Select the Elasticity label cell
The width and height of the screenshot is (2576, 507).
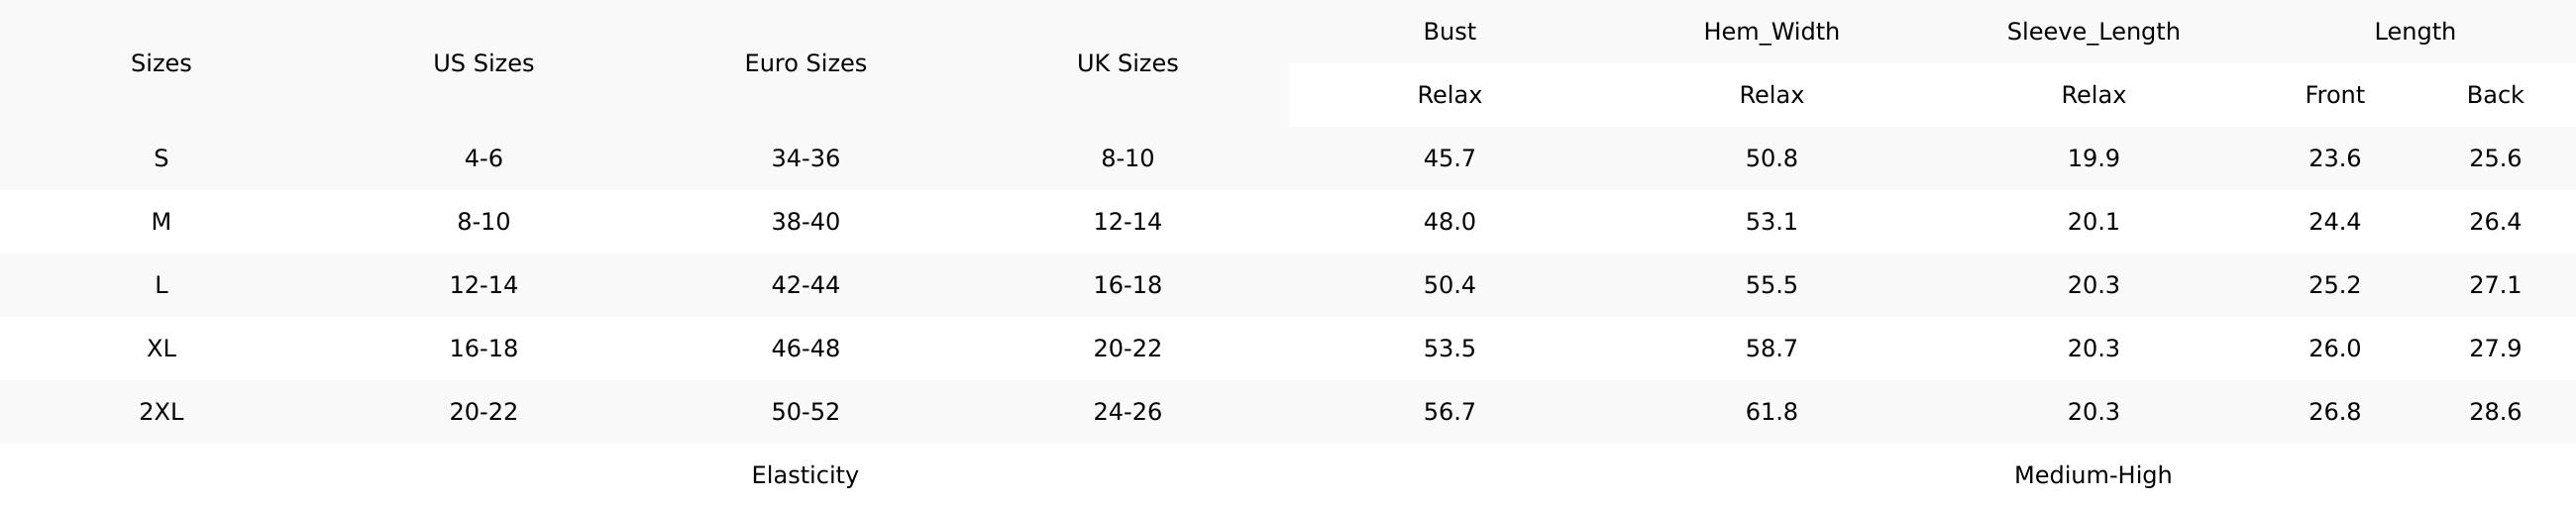805,475
